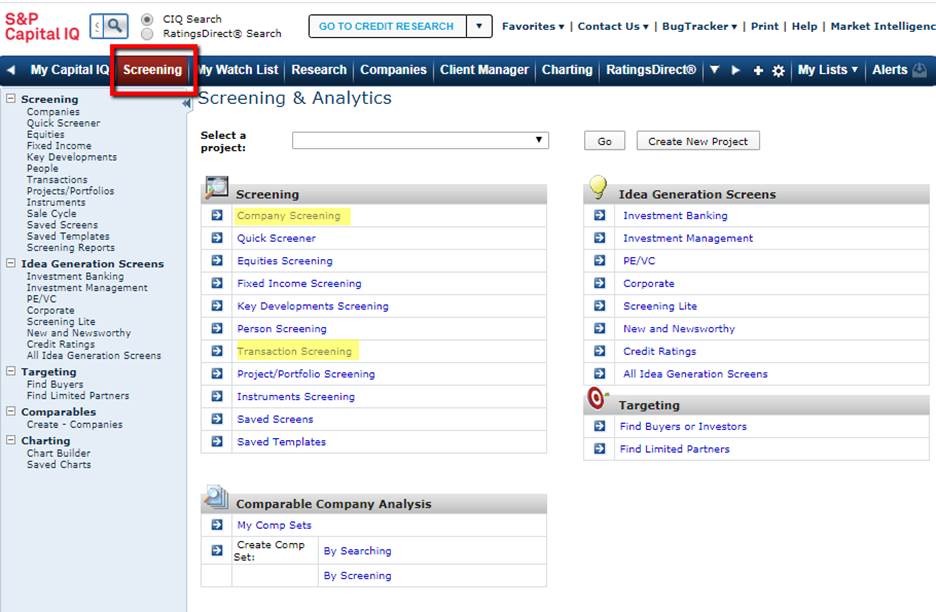
Task: Click the Print link in top bar
Action: click(x=765, y=26)
